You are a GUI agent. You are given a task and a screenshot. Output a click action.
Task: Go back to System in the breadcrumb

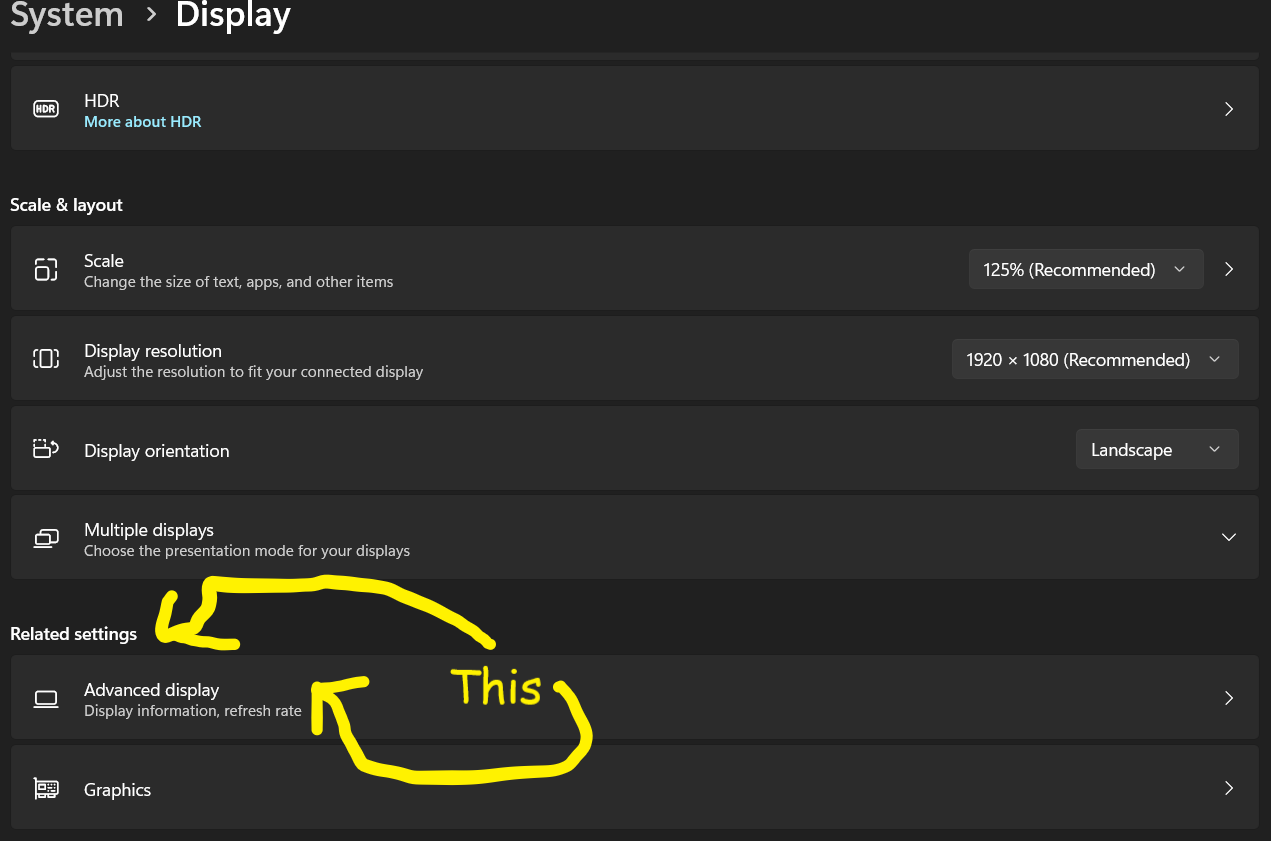pos(67,15)
